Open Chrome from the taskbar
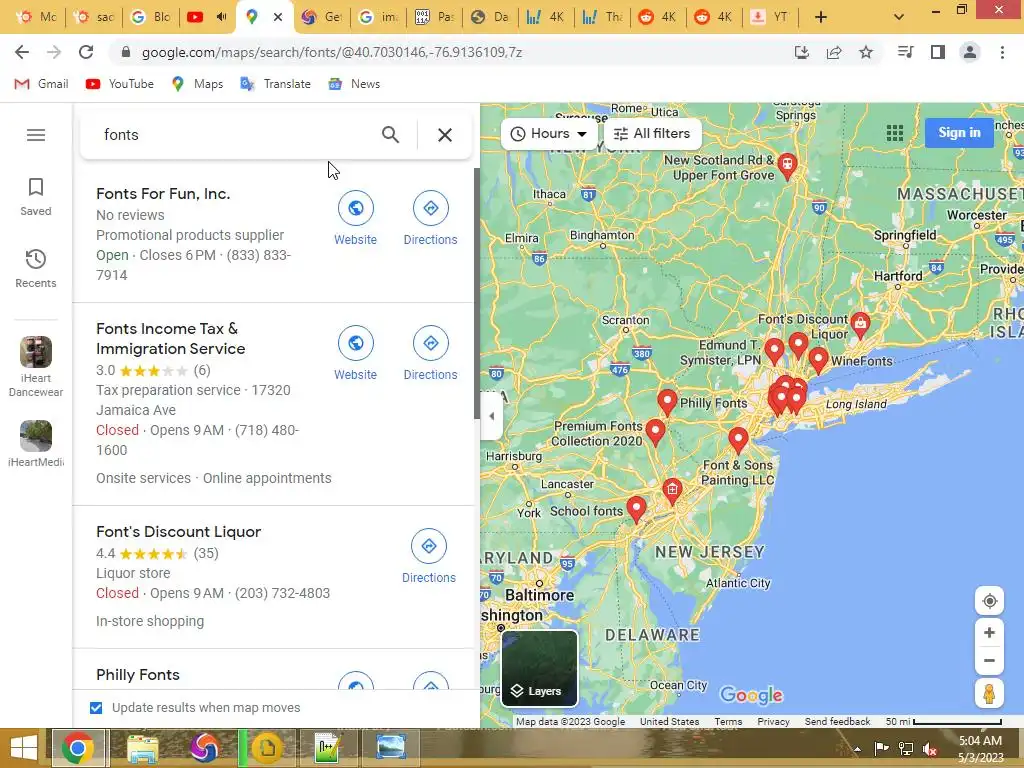The image size is (1024, 768). [78, 748]
